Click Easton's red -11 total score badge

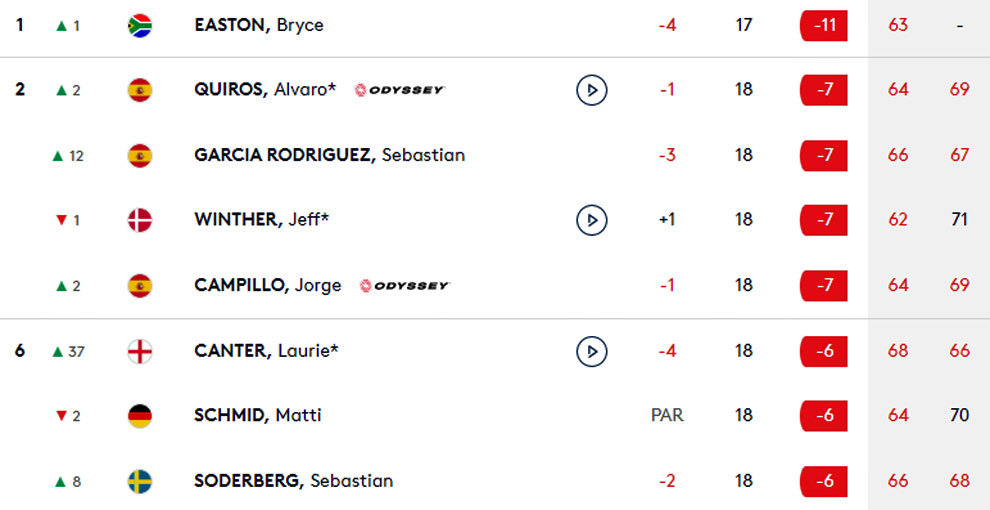tap(824, 25)
